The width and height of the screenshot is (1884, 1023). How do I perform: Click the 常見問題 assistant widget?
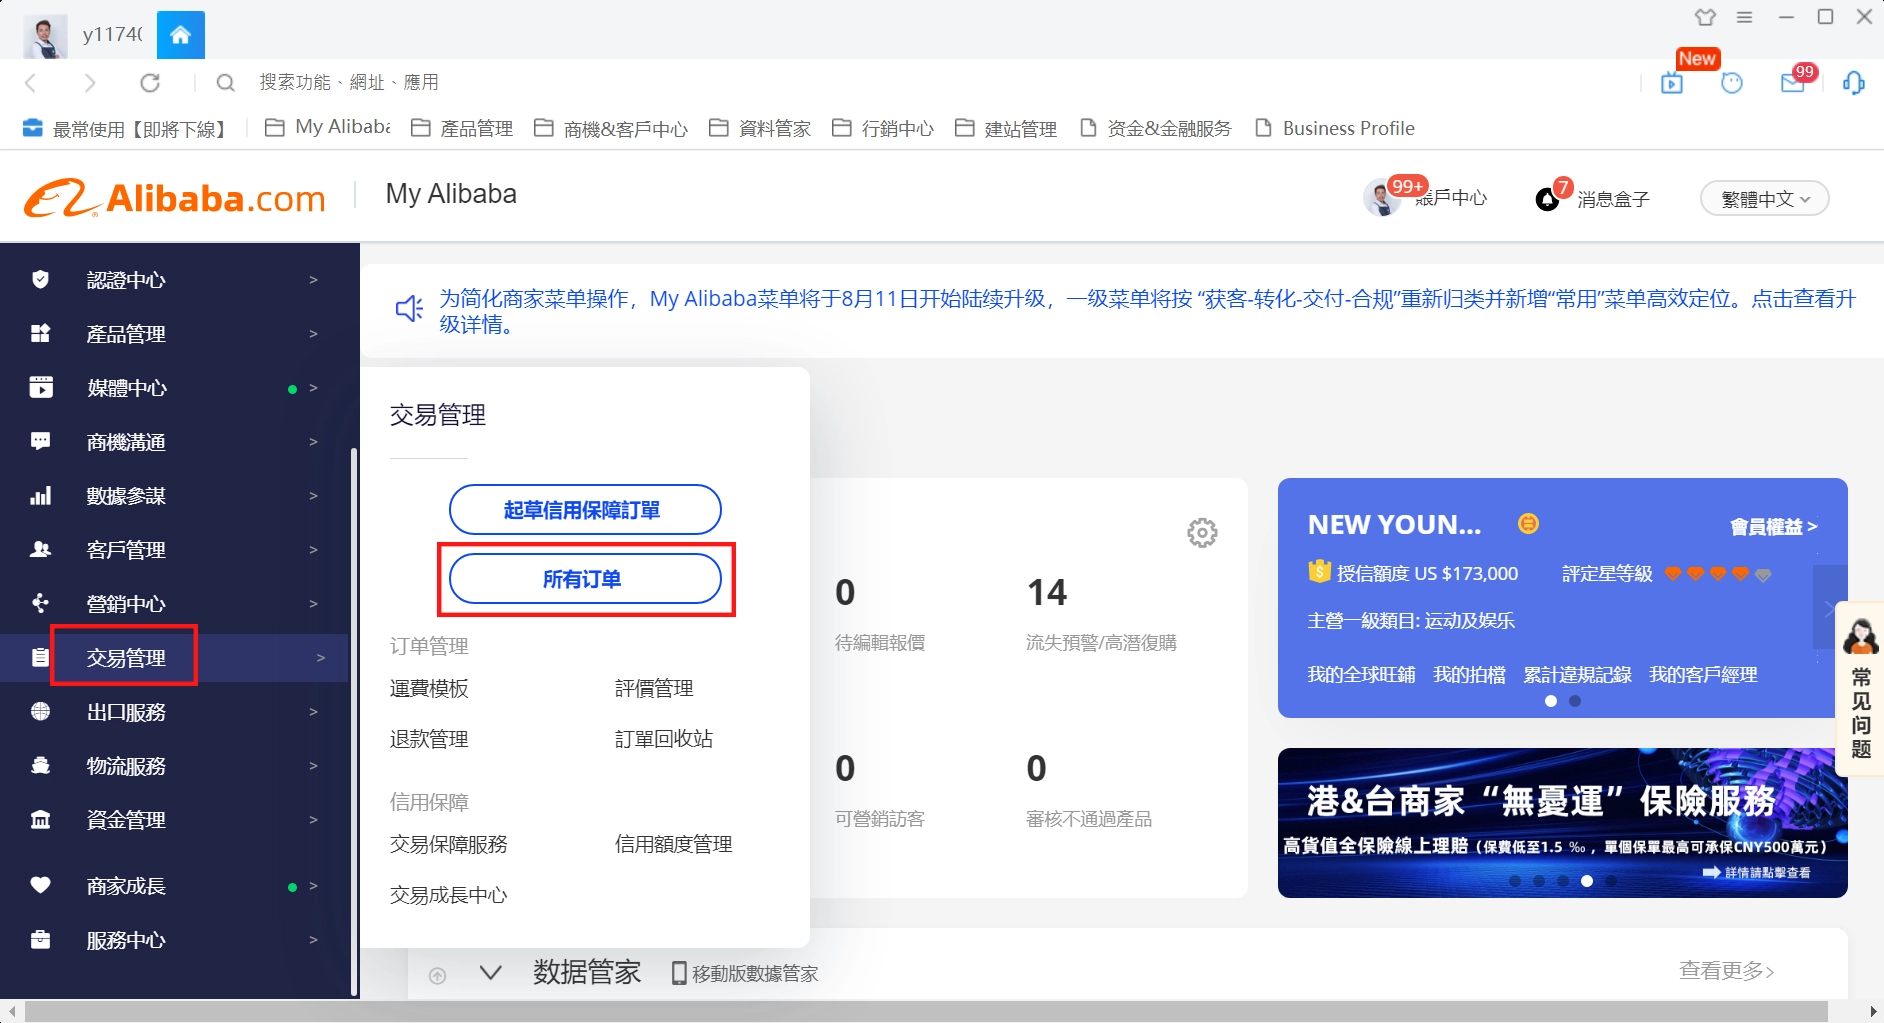point(1861,689)
